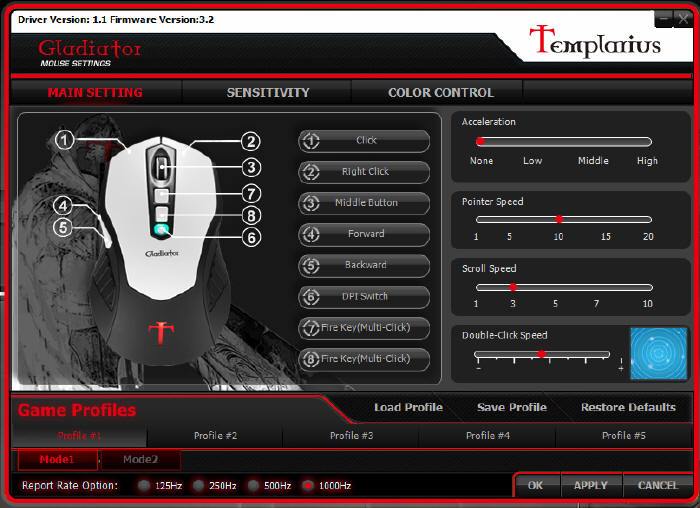This screenshot has height=508, width=700.
Task: Select Profile #3 tab
Action: pyautogui.click(x=351, y=436)
